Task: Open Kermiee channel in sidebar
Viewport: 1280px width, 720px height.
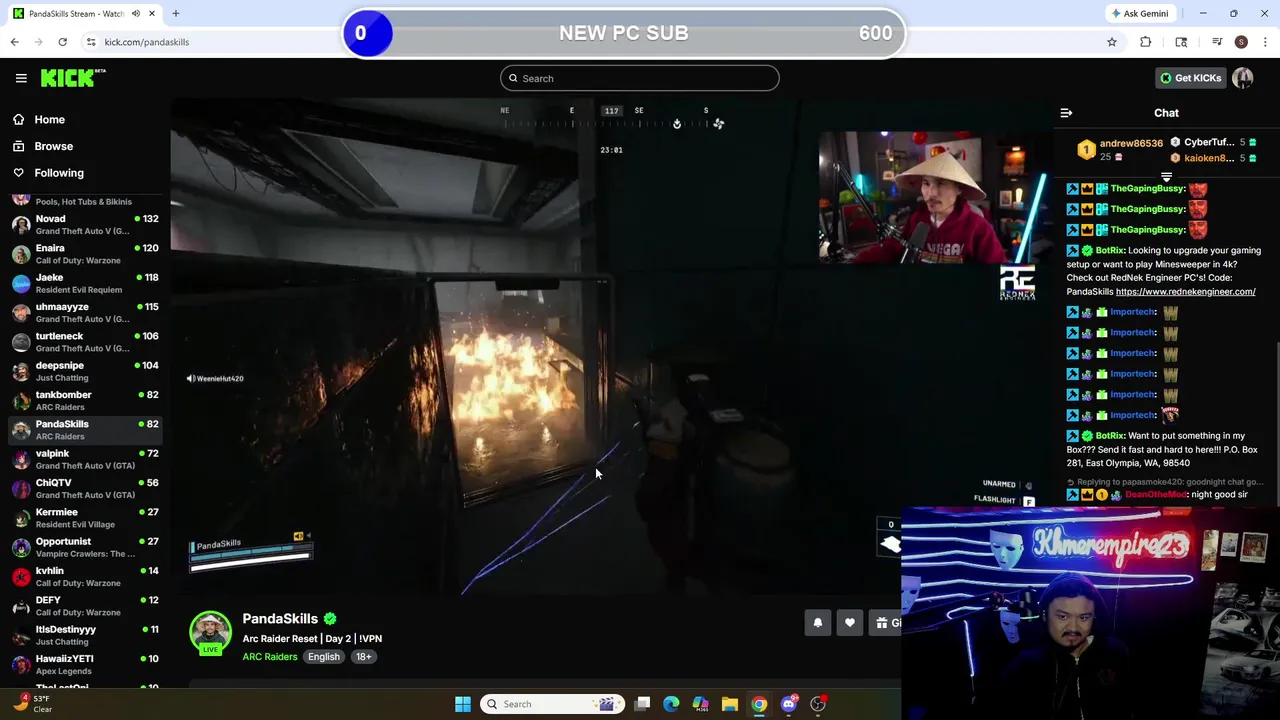Action: pyautogui.click(x=85, y=518)
